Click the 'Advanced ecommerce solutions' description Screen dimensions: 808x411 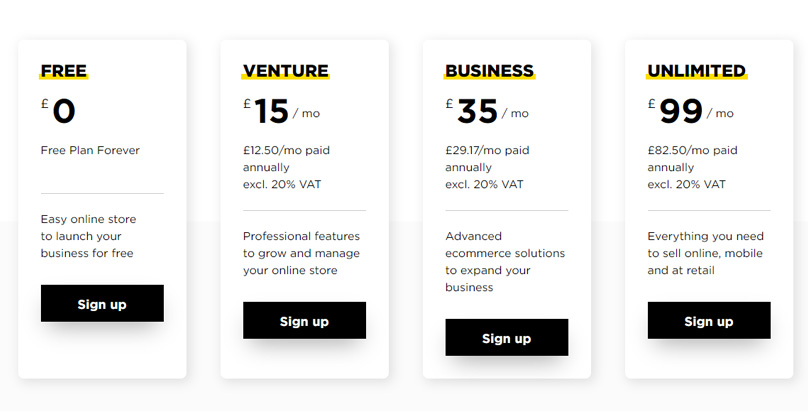tap(505, 262)
